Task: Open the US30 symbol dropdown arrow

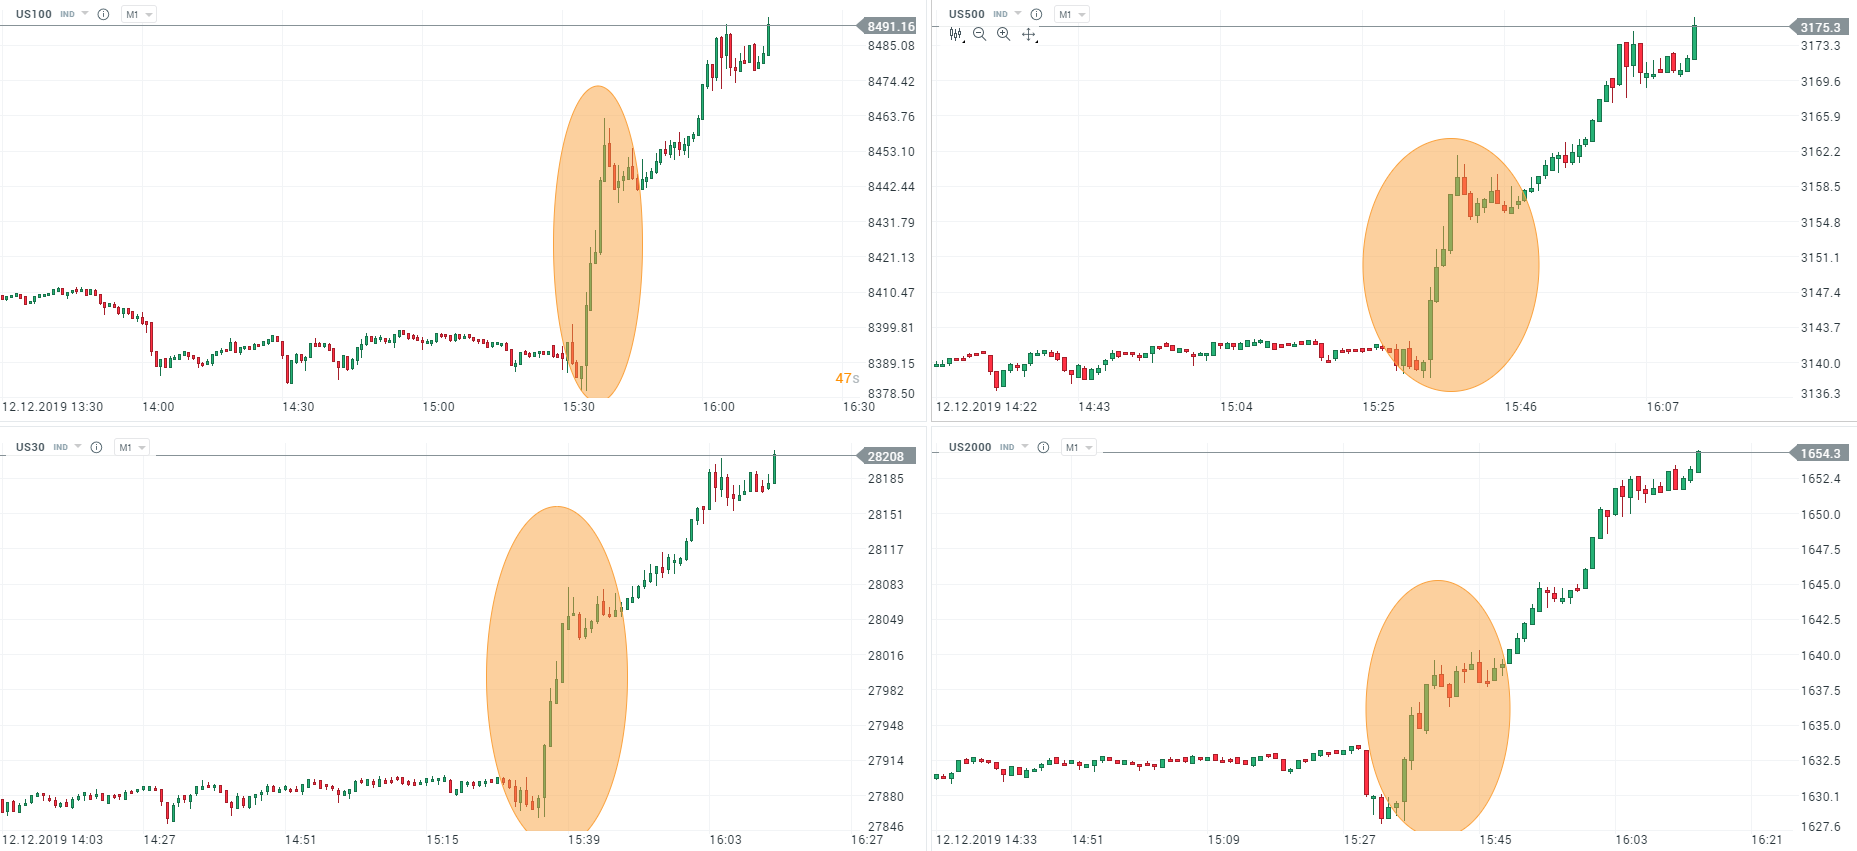Action: coord(78,447)
